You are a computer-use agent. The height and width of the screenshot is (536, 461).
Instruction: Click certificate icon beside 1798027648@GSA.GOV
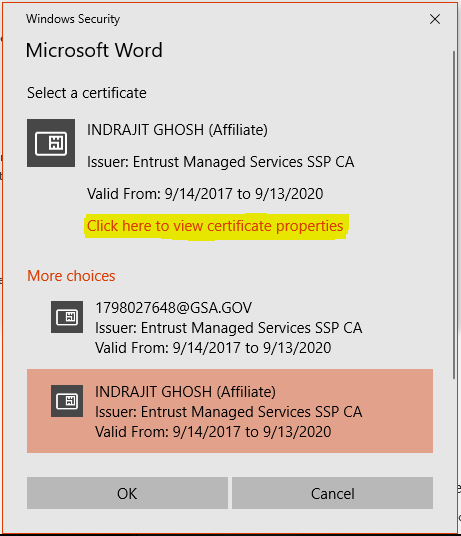(x=67, y=317)
